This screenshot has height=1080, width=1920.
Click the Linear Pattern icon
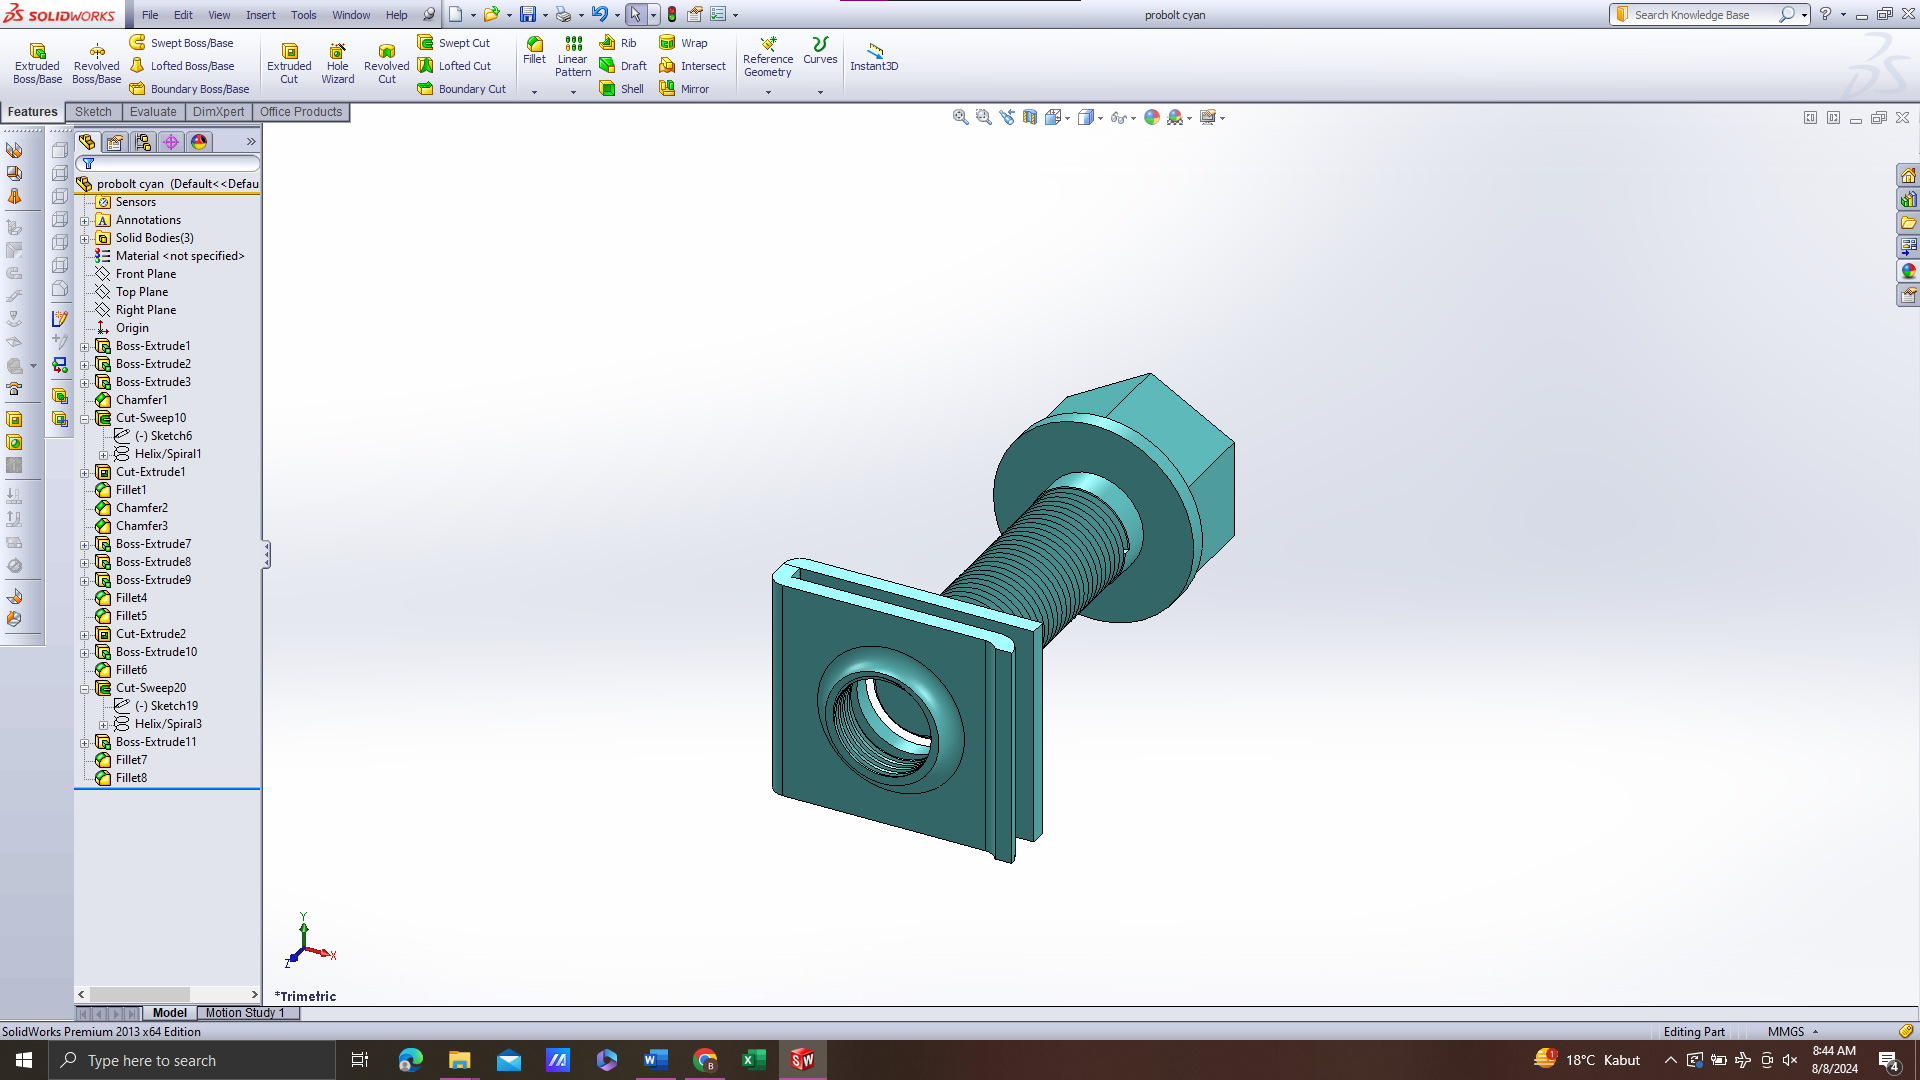point(573,56)
